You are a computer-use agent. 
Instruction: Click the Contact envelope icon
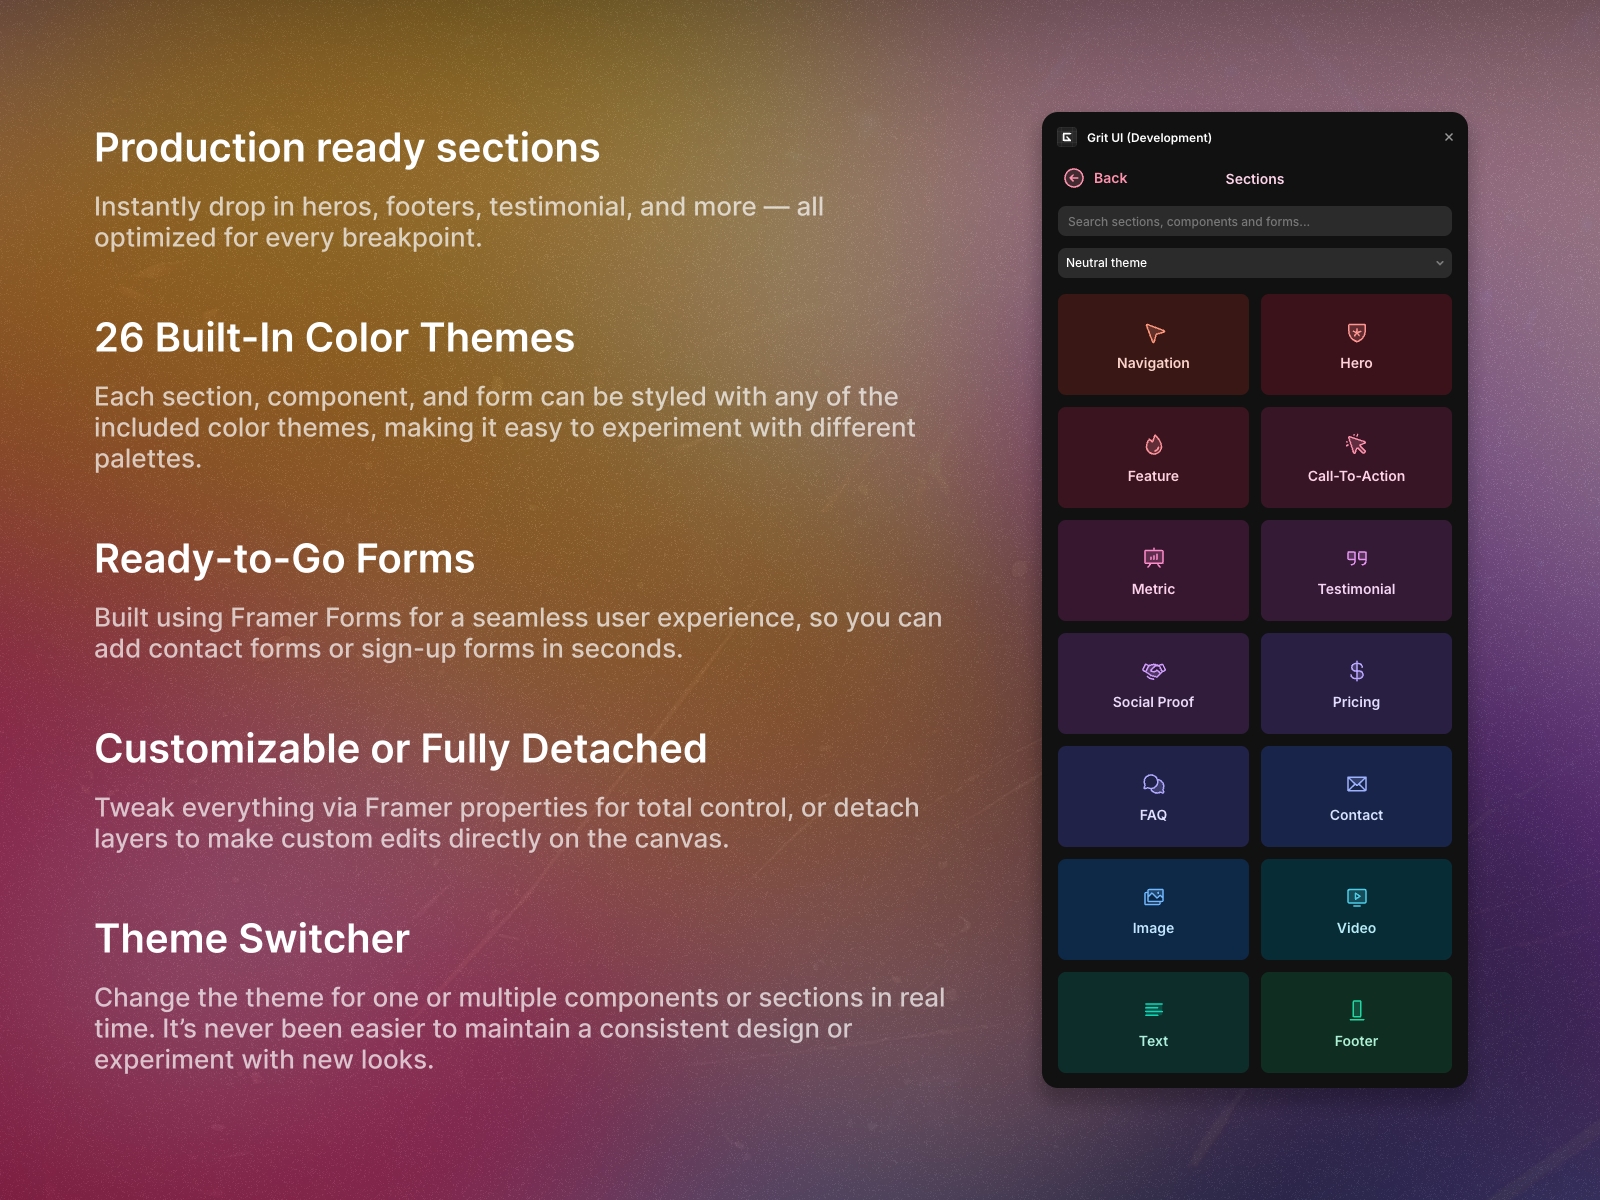pos(1356,784)
